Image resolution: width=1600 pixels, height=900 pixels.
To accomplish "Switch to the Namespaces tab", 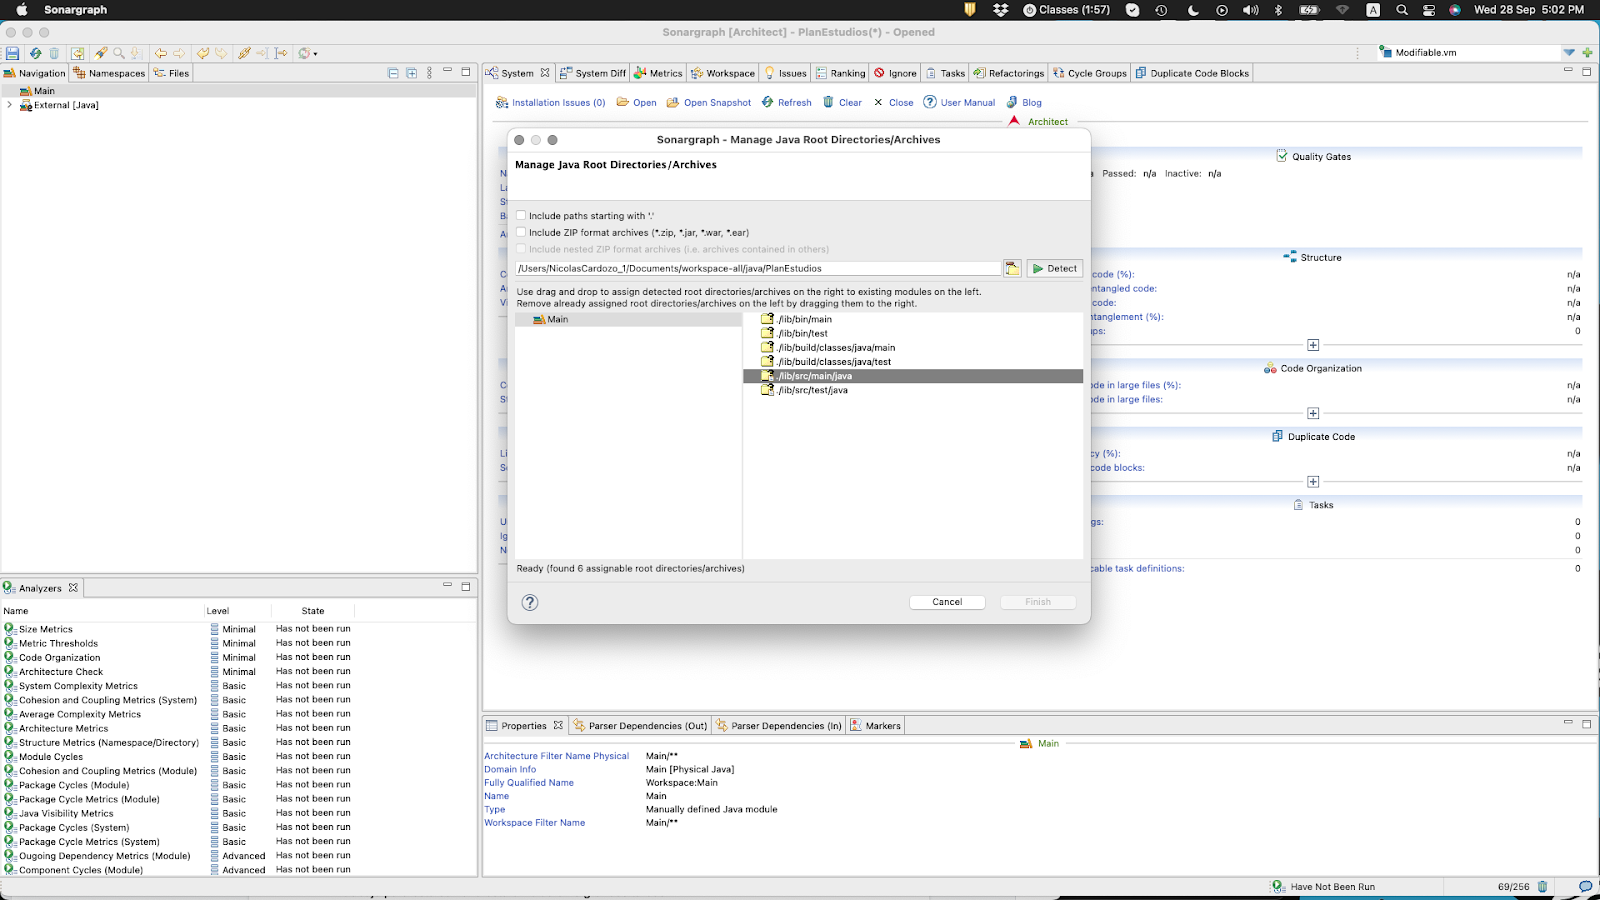I will [x=109, y=73].
